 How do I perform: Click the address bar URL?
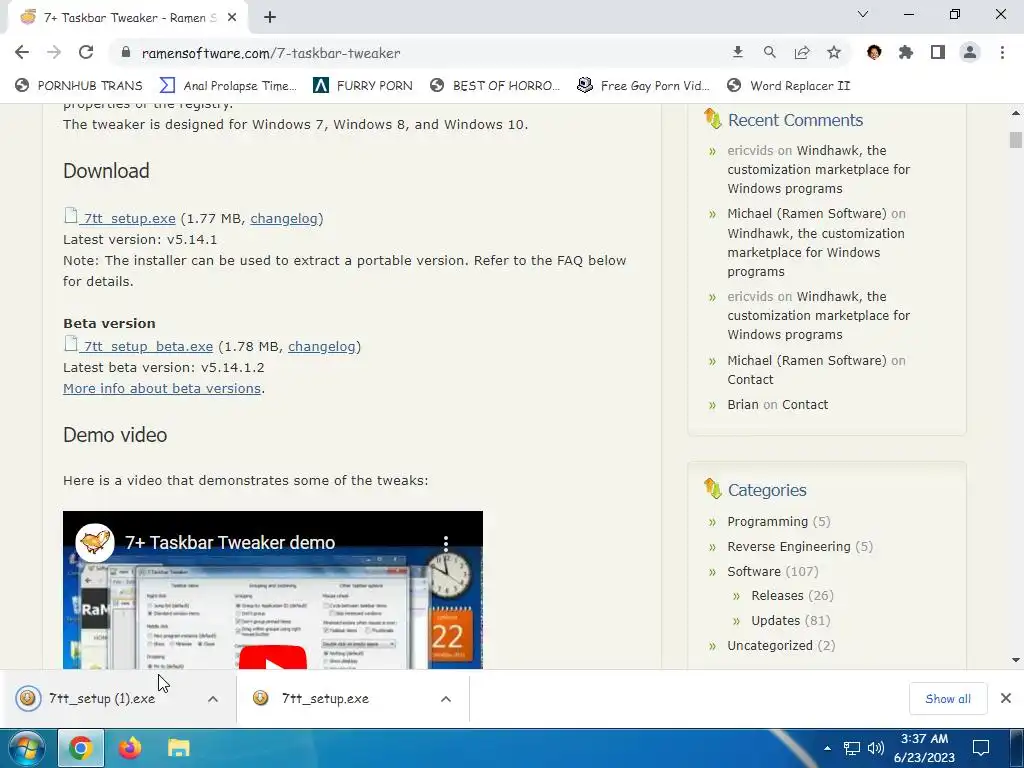click(271, 53)
